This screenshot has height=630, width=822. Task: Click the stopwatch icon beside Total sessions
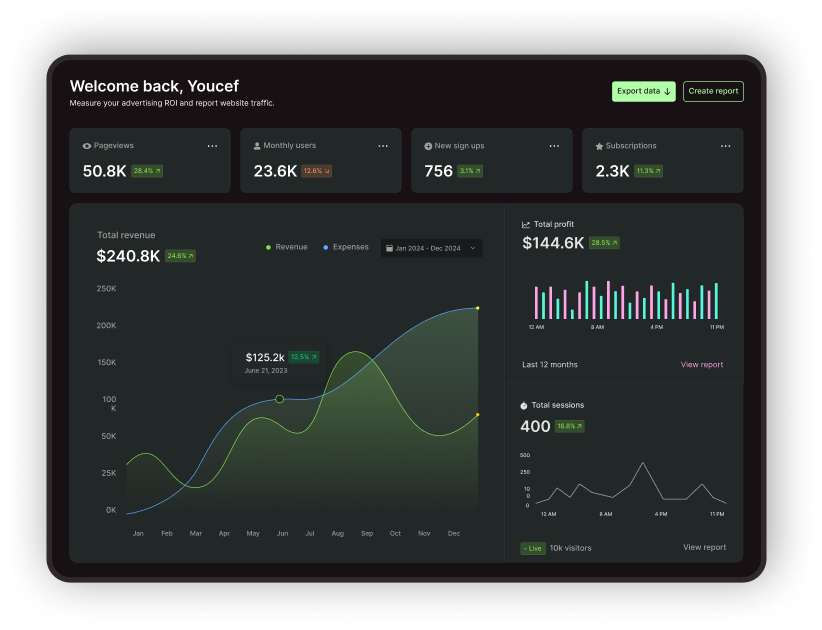click(x=524, y=405)
